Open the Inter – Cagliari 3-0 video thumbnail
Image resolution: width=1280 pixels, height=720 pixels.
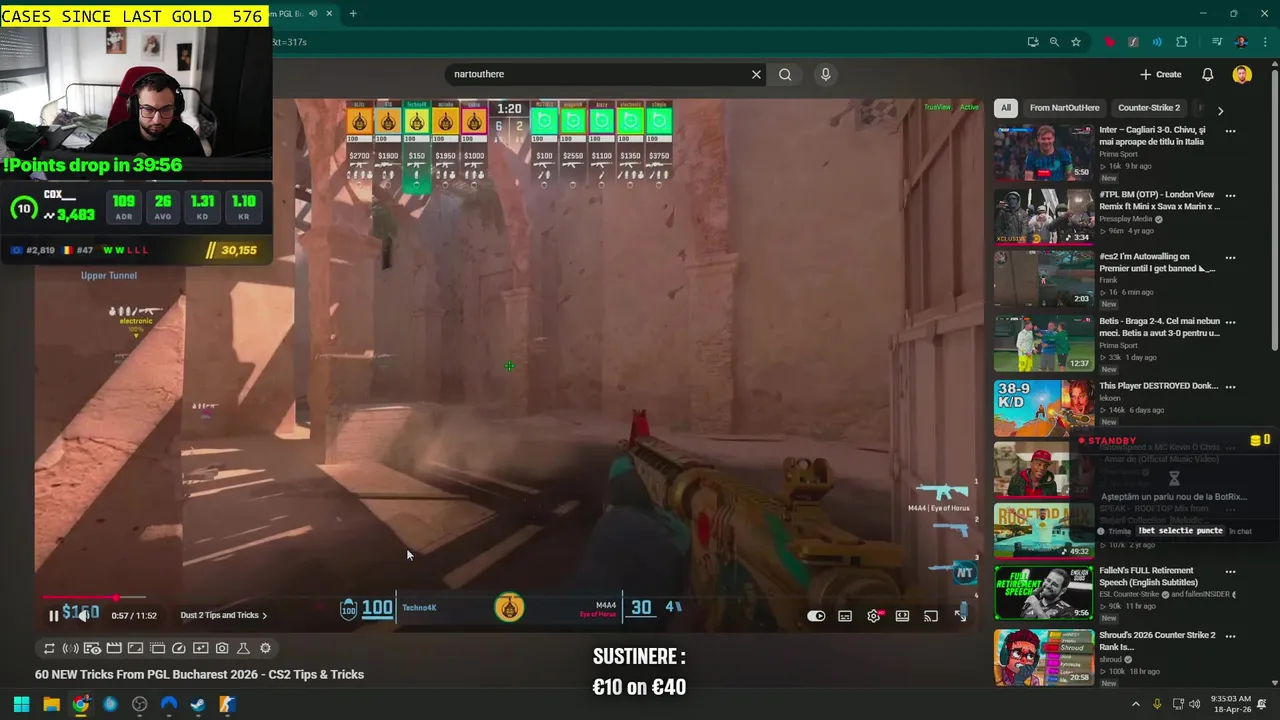1044,152
